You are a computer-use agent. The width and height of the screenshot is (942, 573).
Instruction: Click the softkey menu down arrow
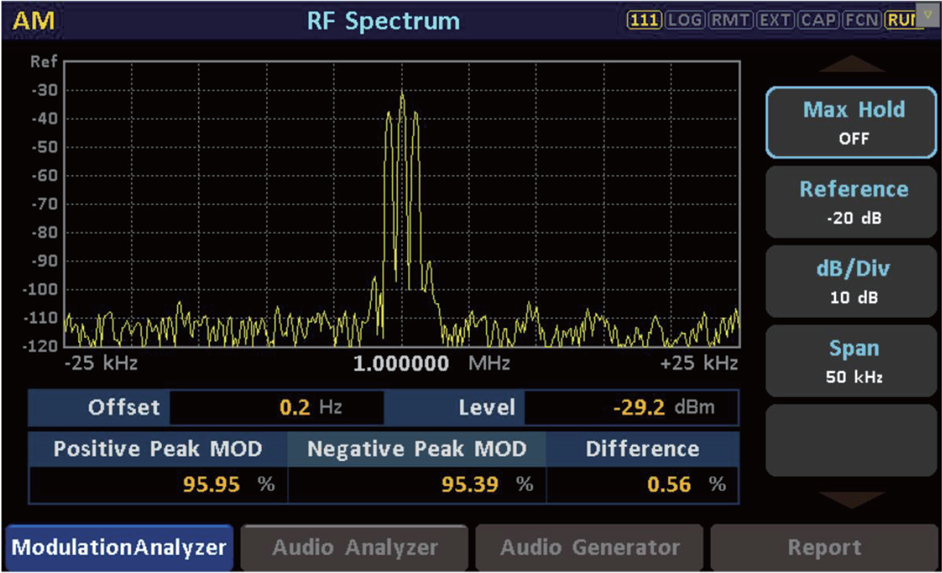tap(851, 500)
